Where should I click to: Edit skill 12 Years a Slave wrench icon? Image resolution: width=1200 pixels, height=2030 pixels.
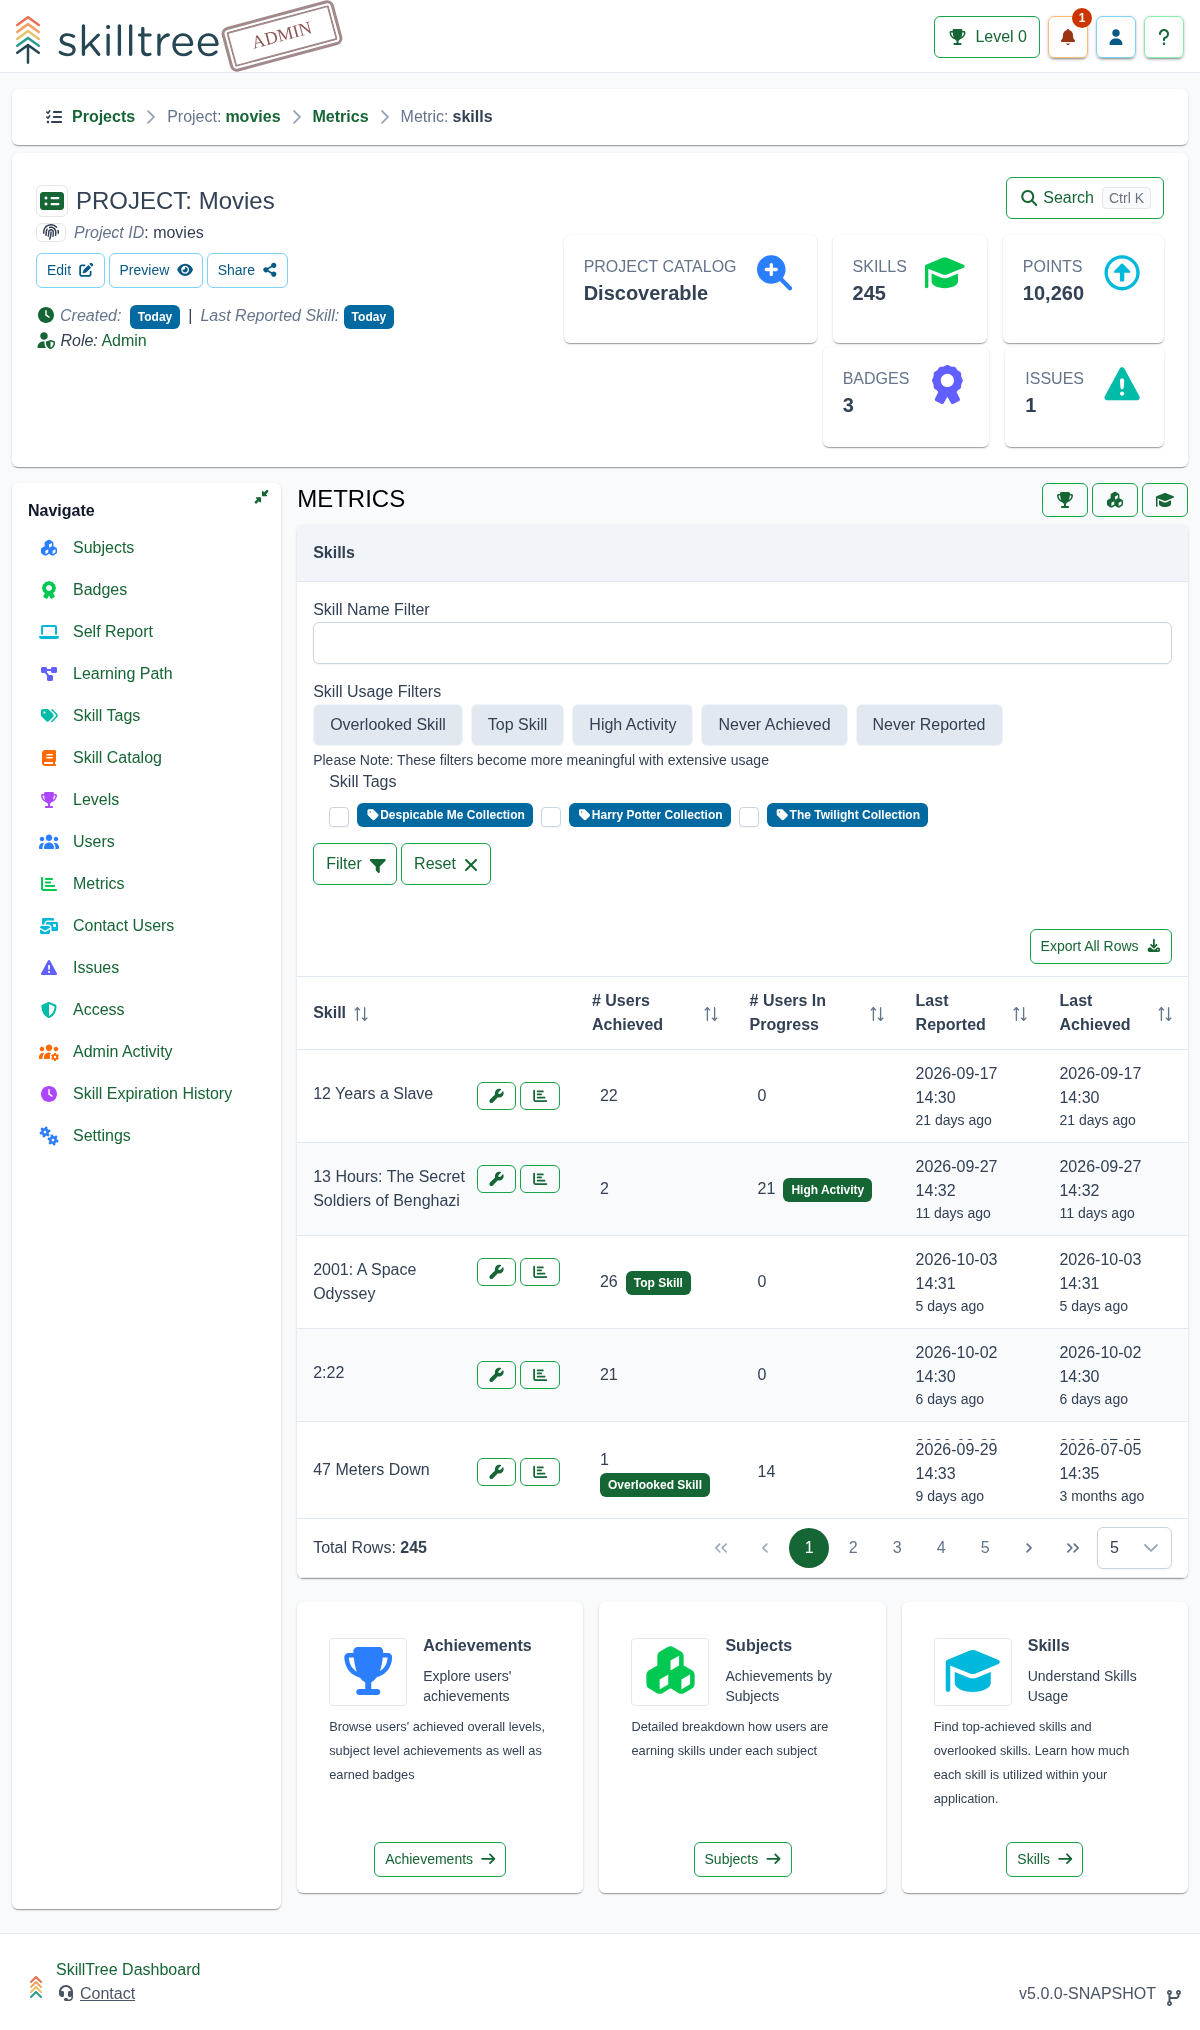(496, 1096)
